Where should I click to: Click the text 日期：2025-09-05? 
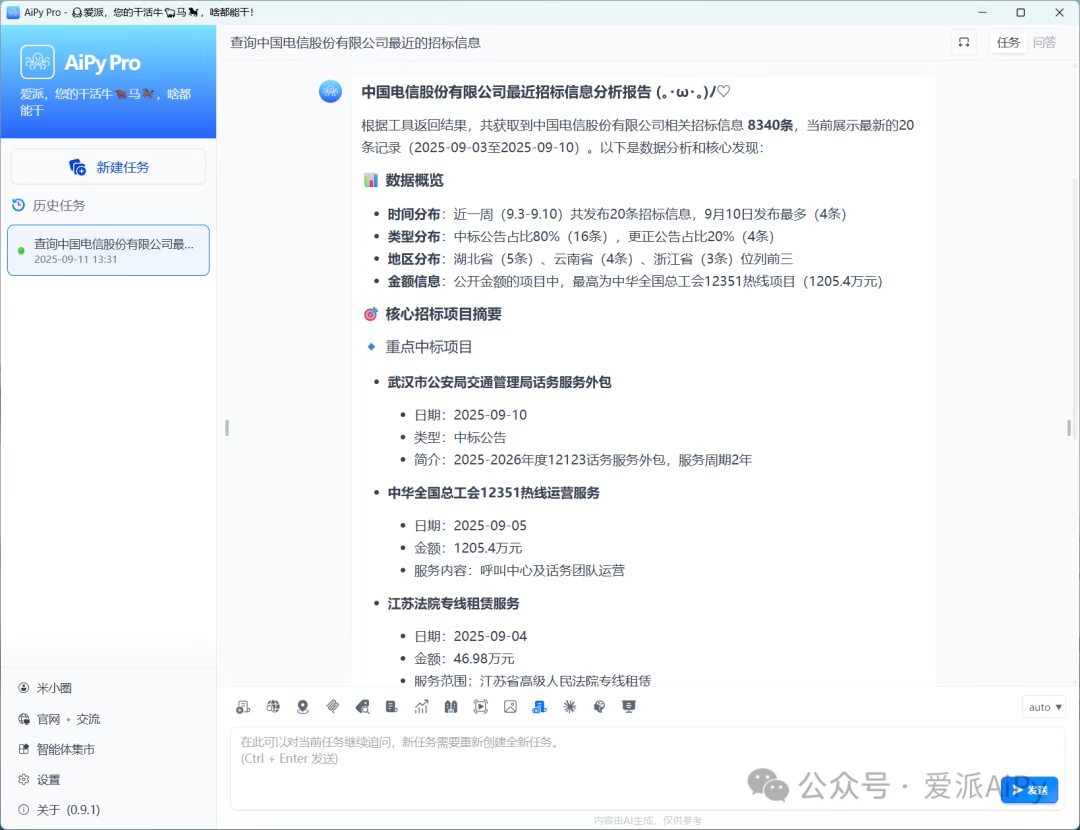(470, 526)
